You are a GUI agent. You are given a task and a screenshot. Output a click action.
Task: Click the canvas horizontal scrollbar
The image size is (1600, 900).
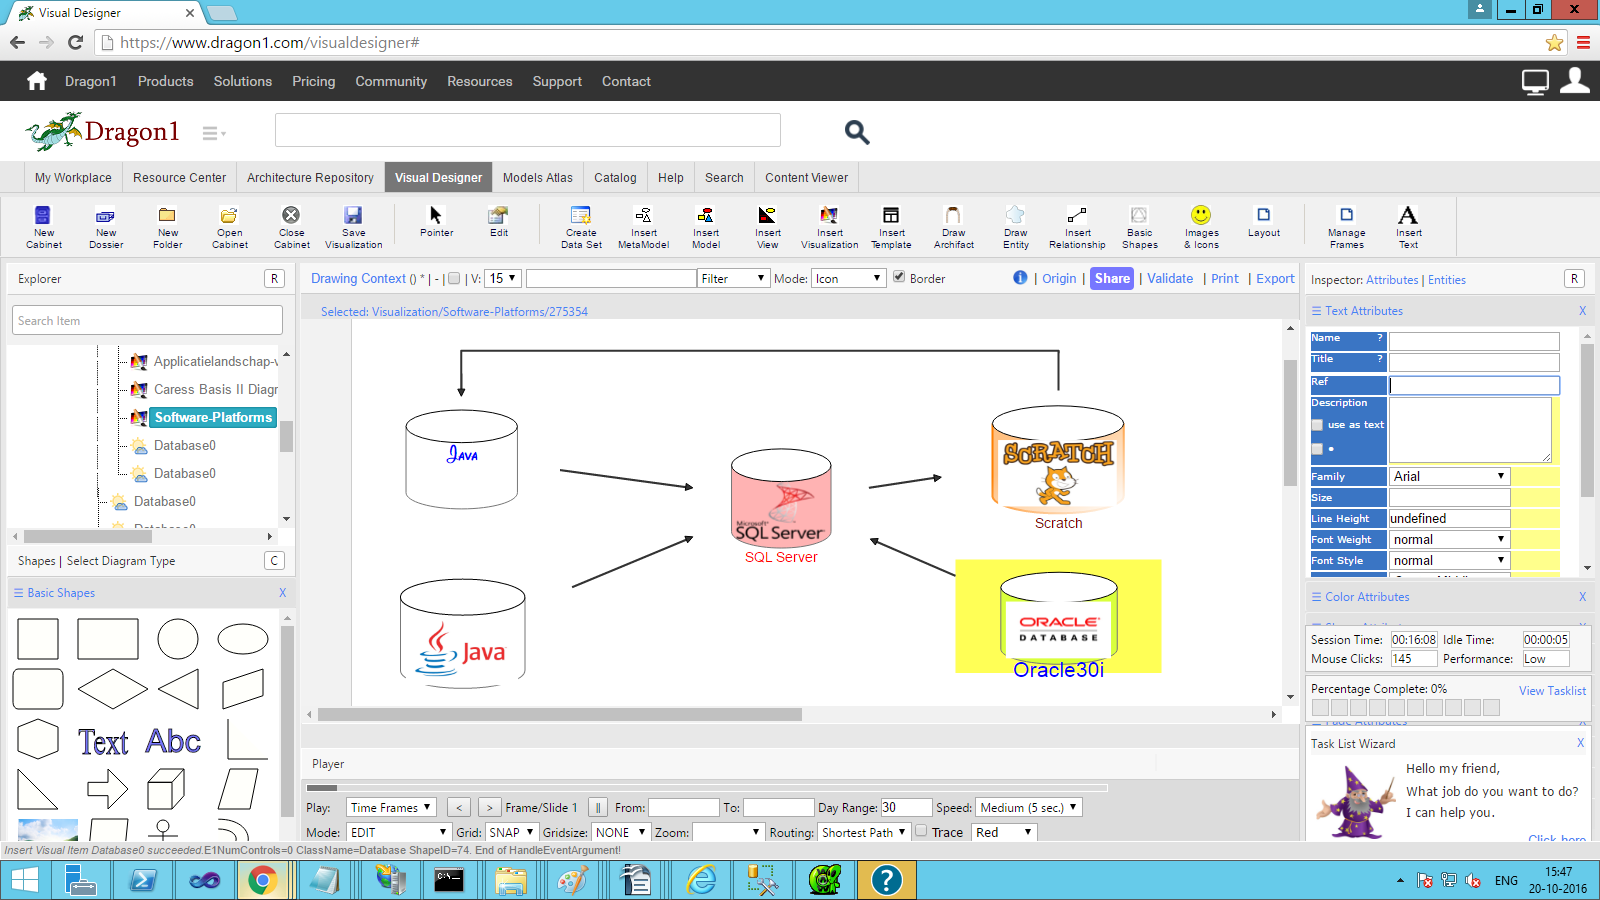tap(560, 714)
